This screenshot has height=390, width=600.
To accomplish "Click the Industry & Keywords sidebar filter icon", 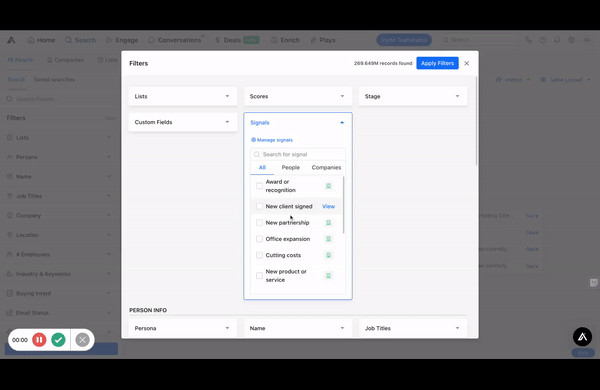I will click(10, 274).
